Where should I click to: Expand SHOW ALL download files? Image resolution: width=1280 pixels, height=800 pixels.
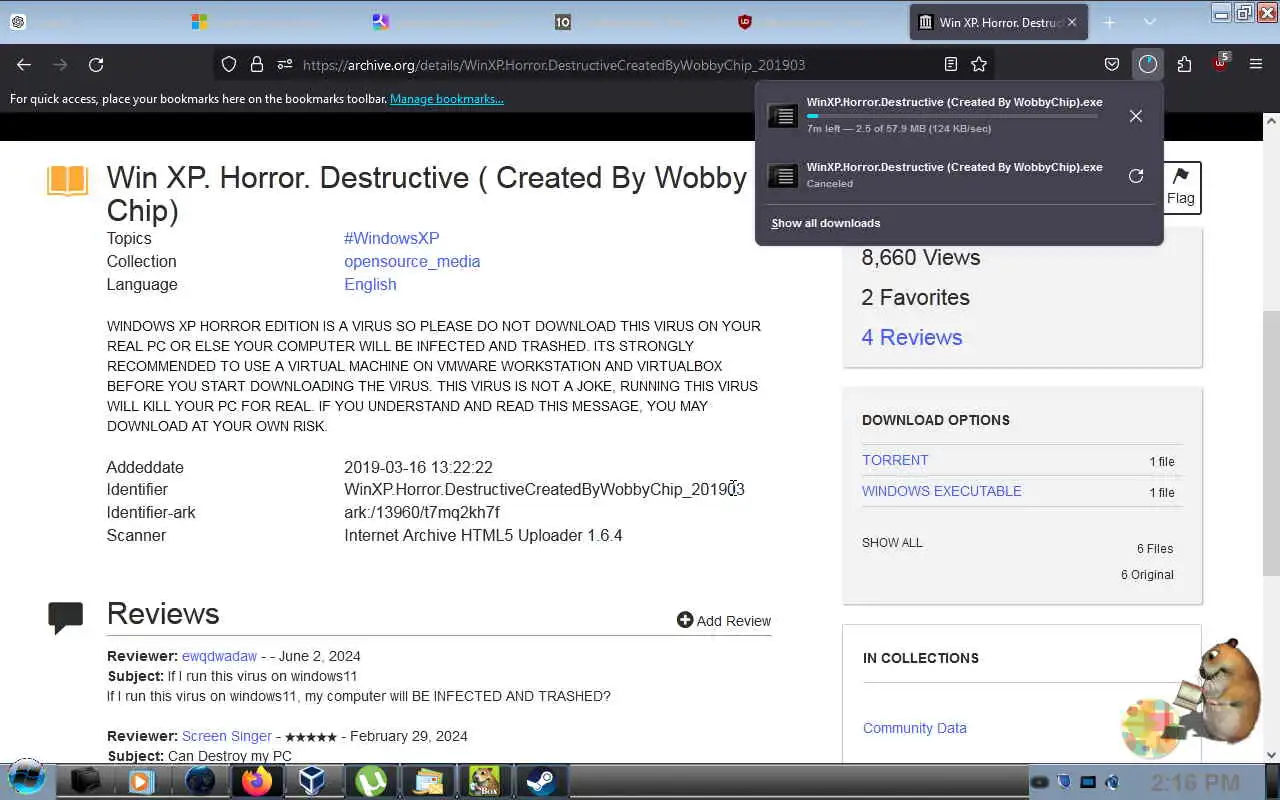pyautogui.click(x=892, y=543)
